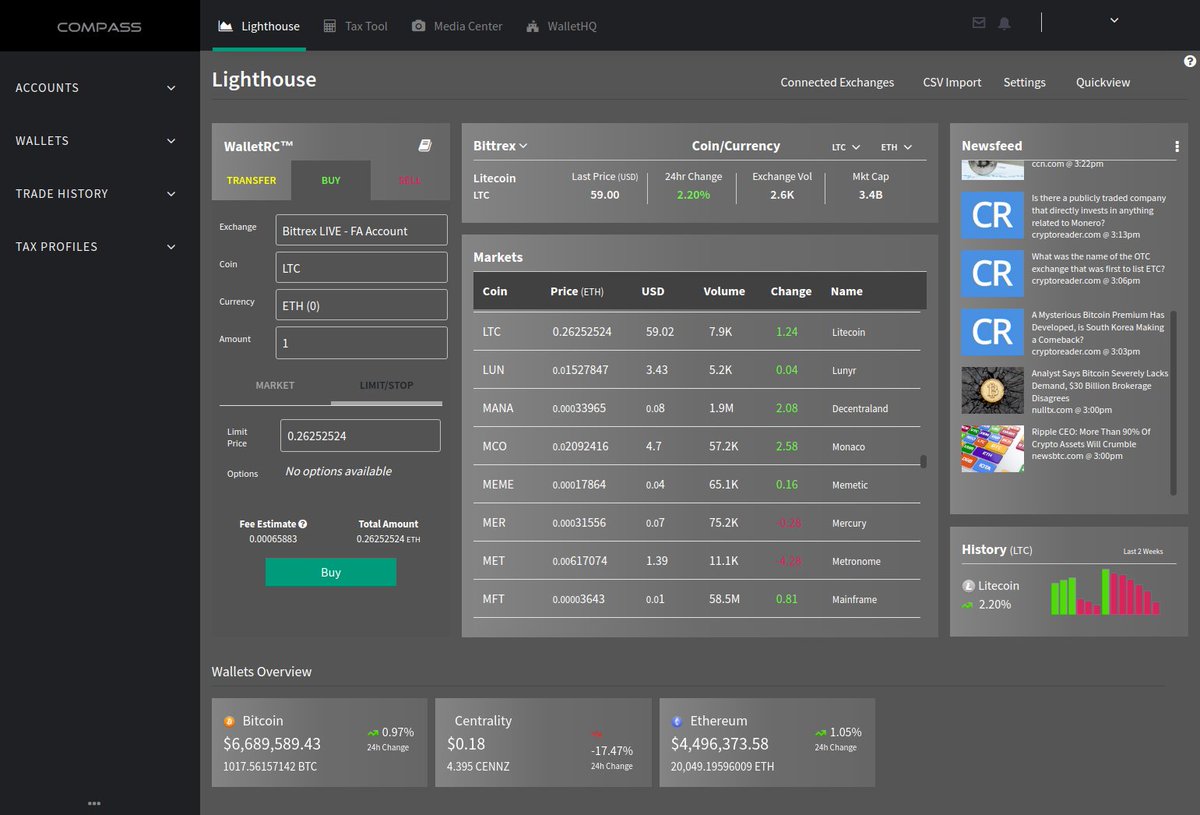Viewport: 1200px width, 815px height.
Task: Click the History Last 2 Weeks bar chart
Action: pos(1106,592)
